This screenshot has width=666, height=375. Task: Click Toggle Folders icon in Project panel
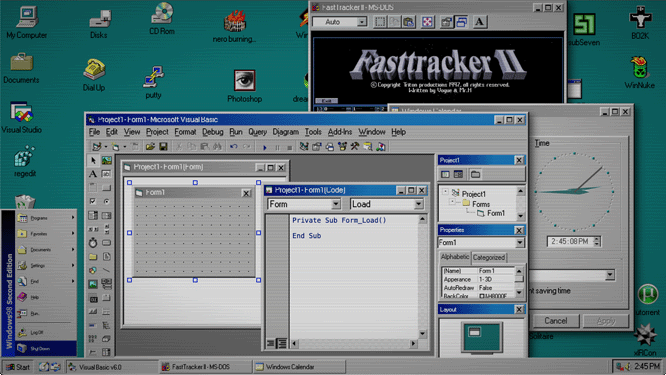click(x=475, y=174)
